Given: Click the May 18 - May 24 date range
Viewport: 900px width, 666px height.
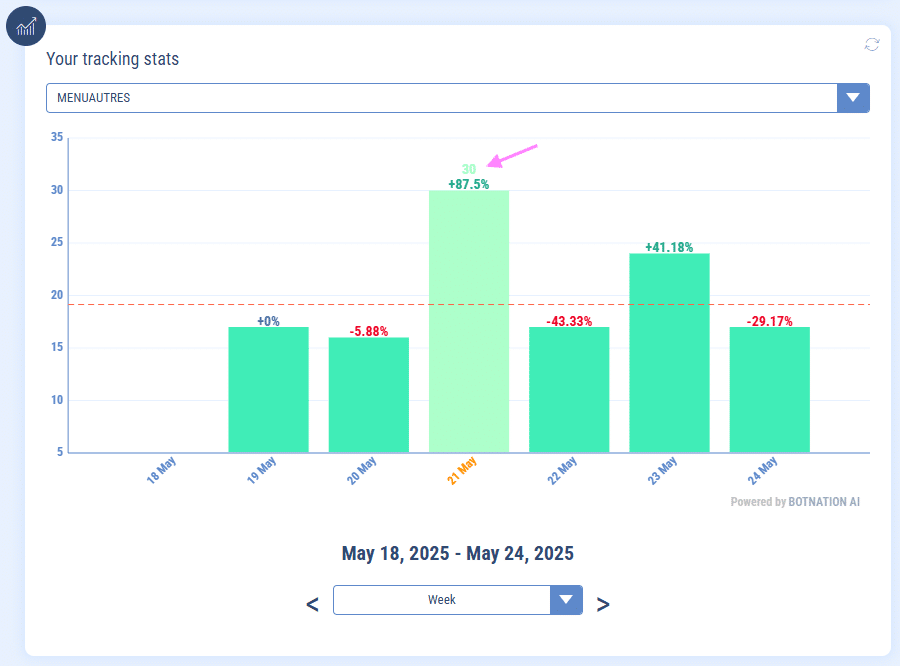Looking at the screenshot, I should (x=457, y=553).
